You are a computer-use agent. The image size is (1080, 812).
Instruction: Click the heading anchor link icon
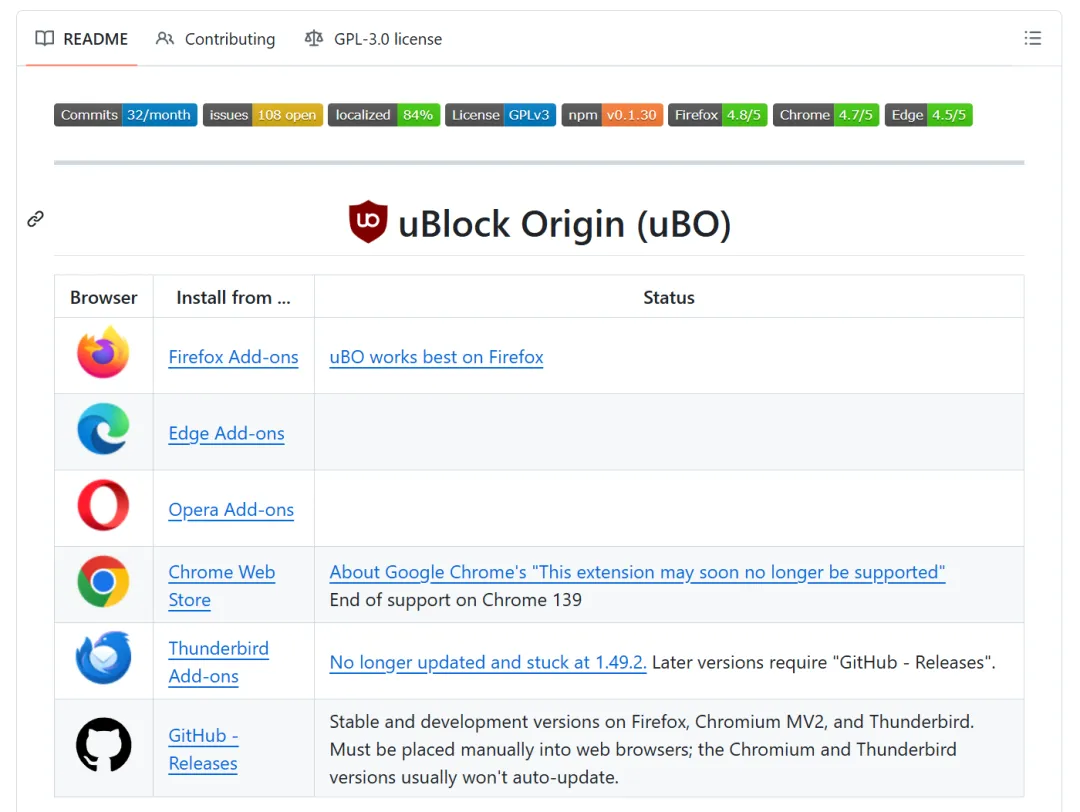pyautogui.click(x=36, y=219)
